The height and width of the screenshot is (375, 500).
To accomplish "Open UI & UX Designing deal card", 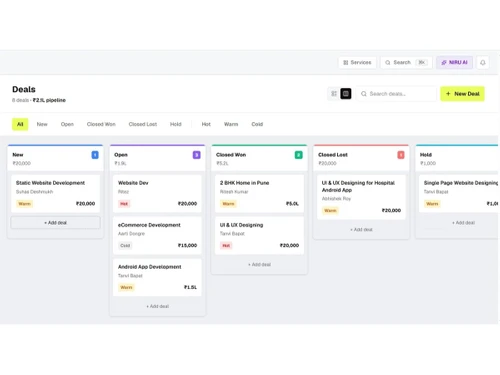I will click(259, 236).
